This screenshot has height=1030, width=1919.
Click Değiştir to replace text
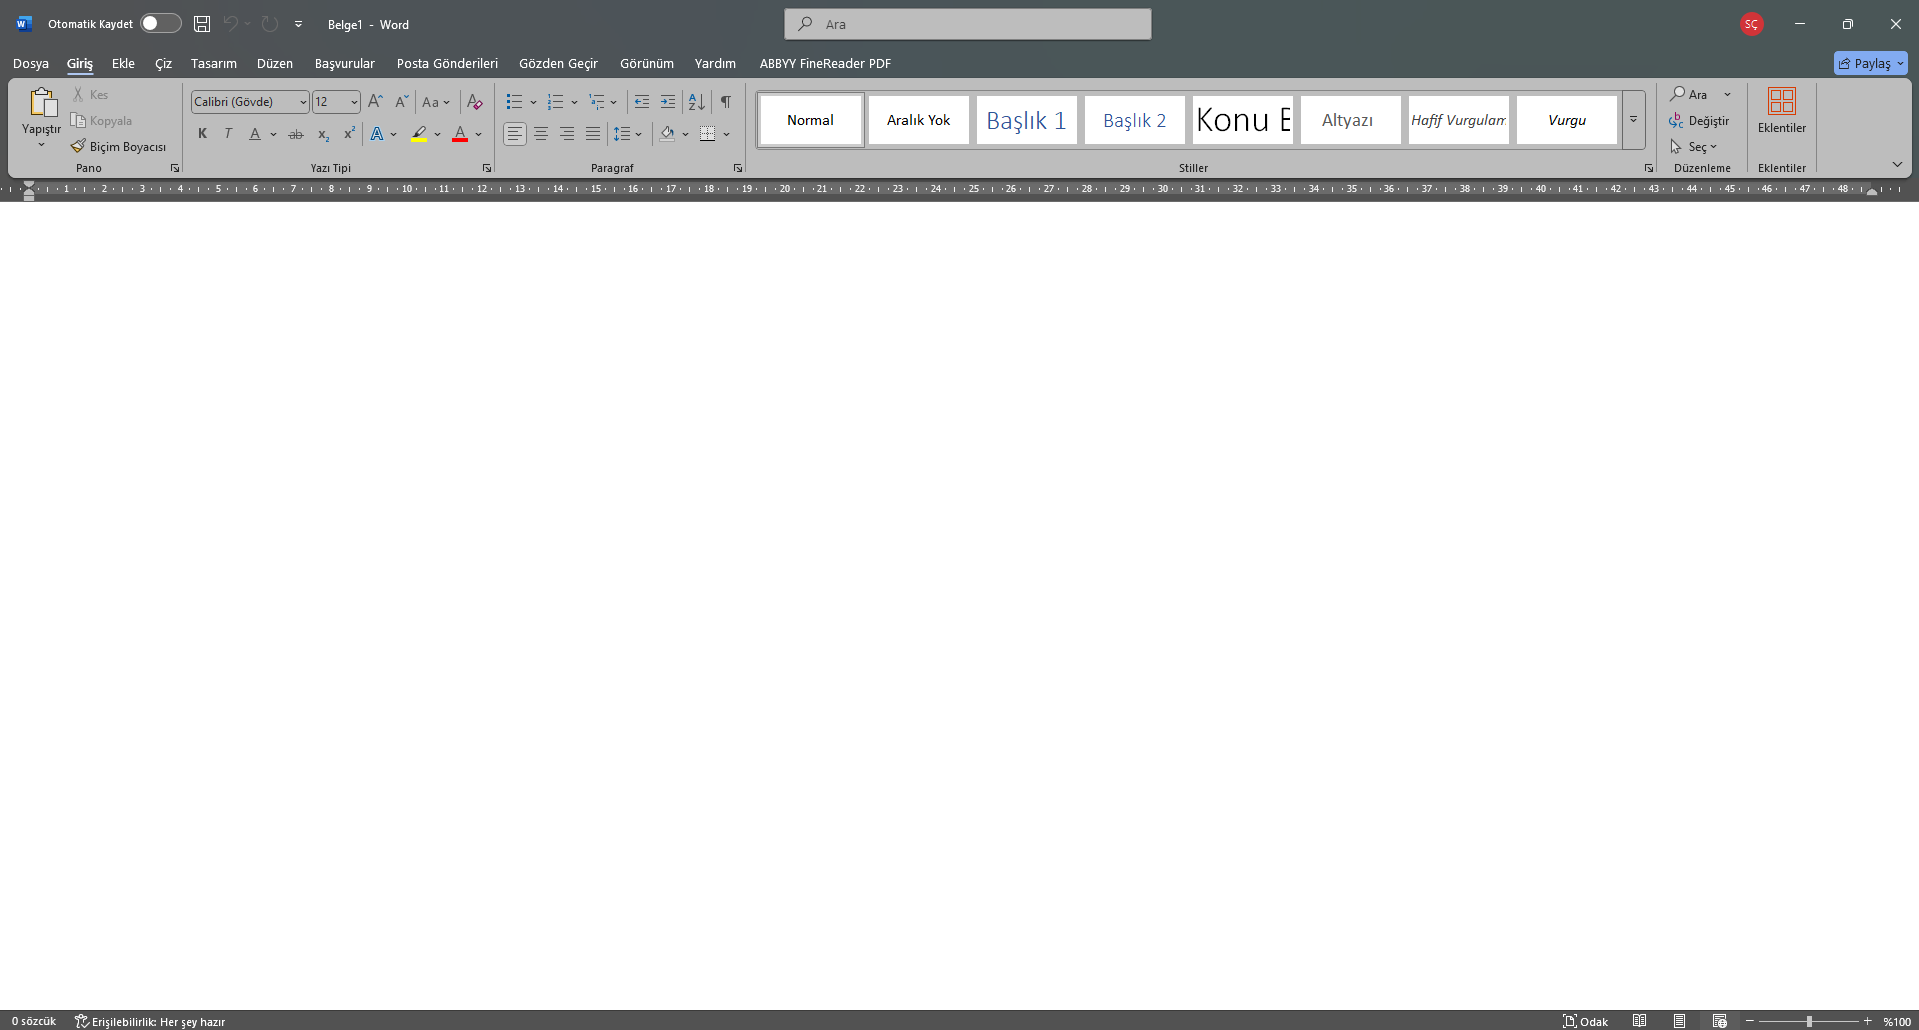pos(1699,121)
